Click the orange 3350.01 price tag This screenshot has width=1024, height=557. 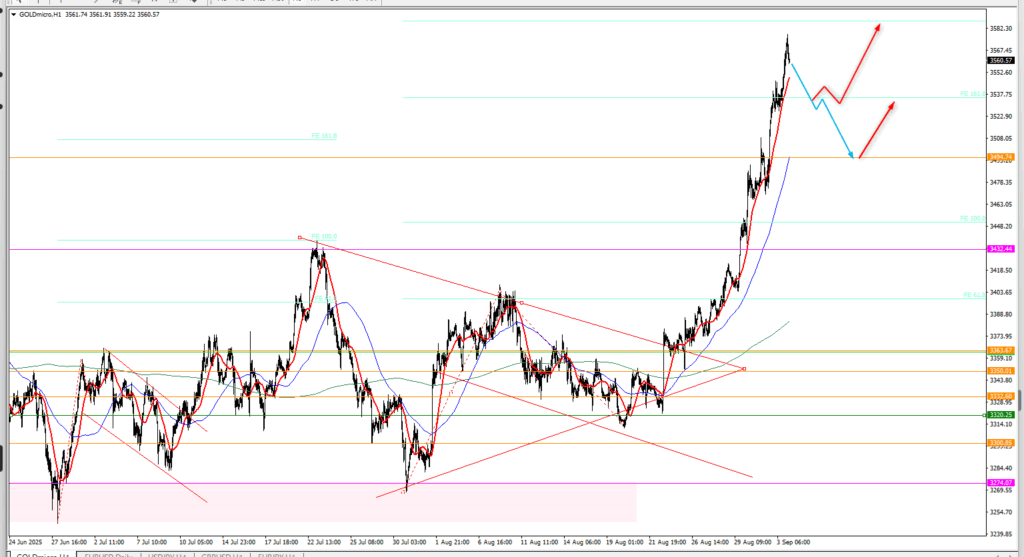tap(1001, 371)
